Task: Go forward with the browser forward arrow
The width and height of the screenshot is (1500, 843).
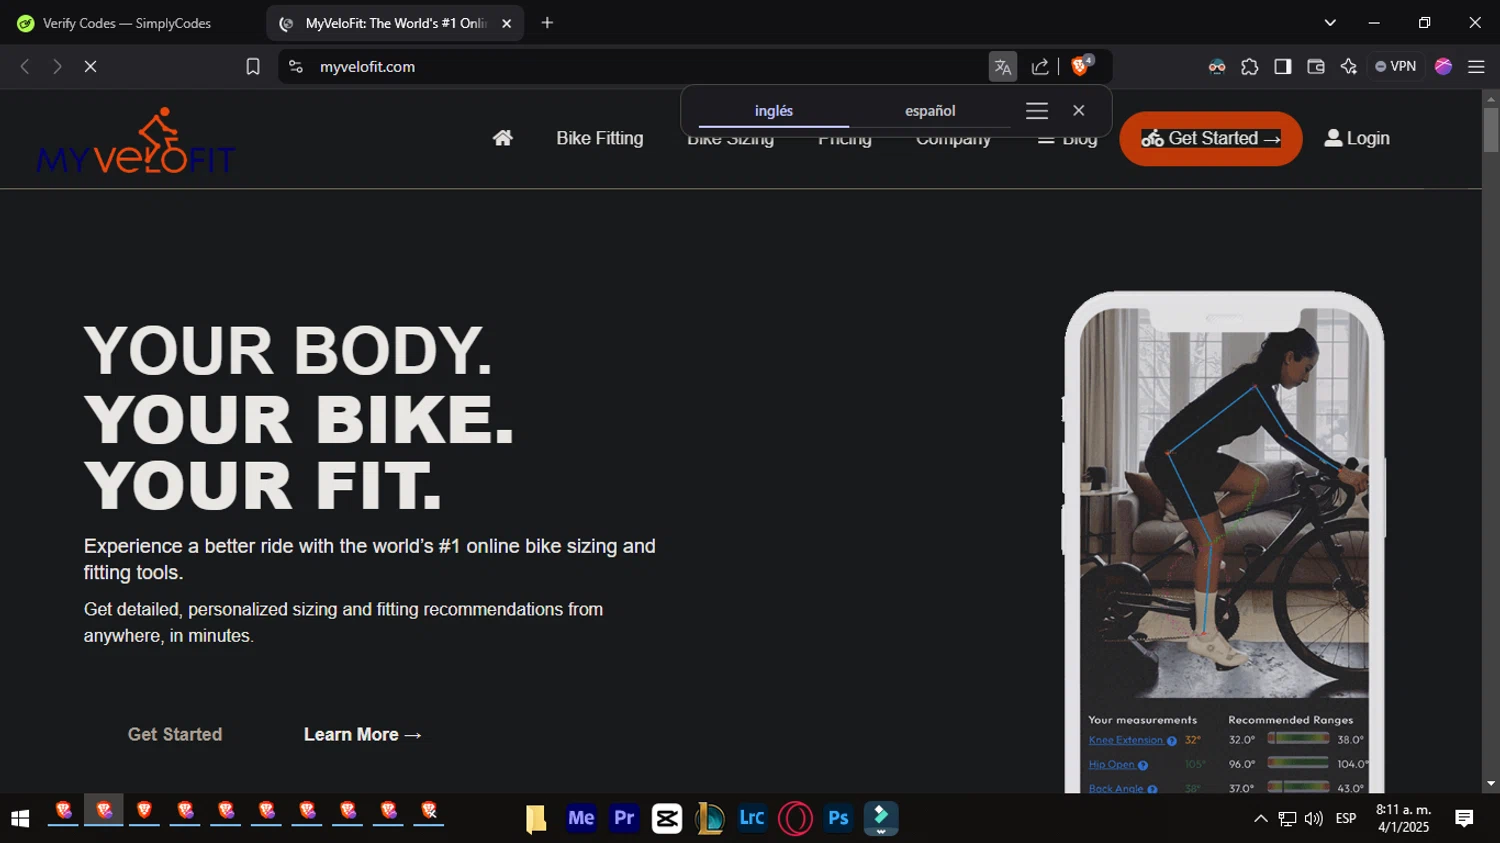Action: tap(57, 67)
